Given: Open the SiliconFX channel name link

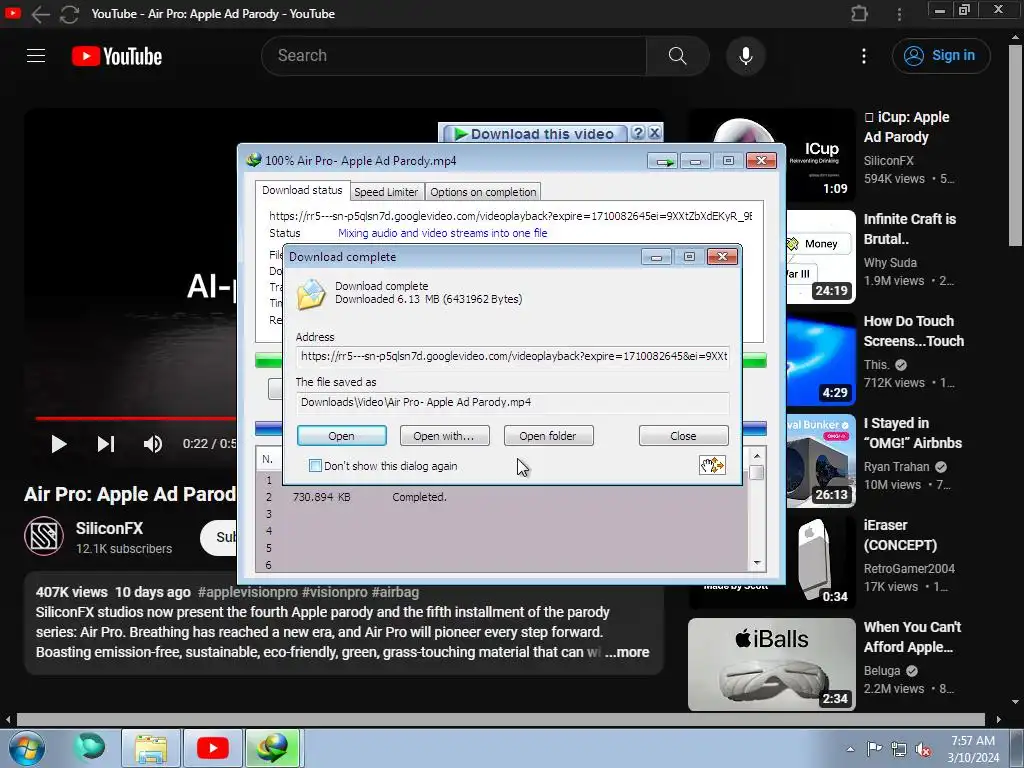Looking at the screenshot, I should coord(109,528).
